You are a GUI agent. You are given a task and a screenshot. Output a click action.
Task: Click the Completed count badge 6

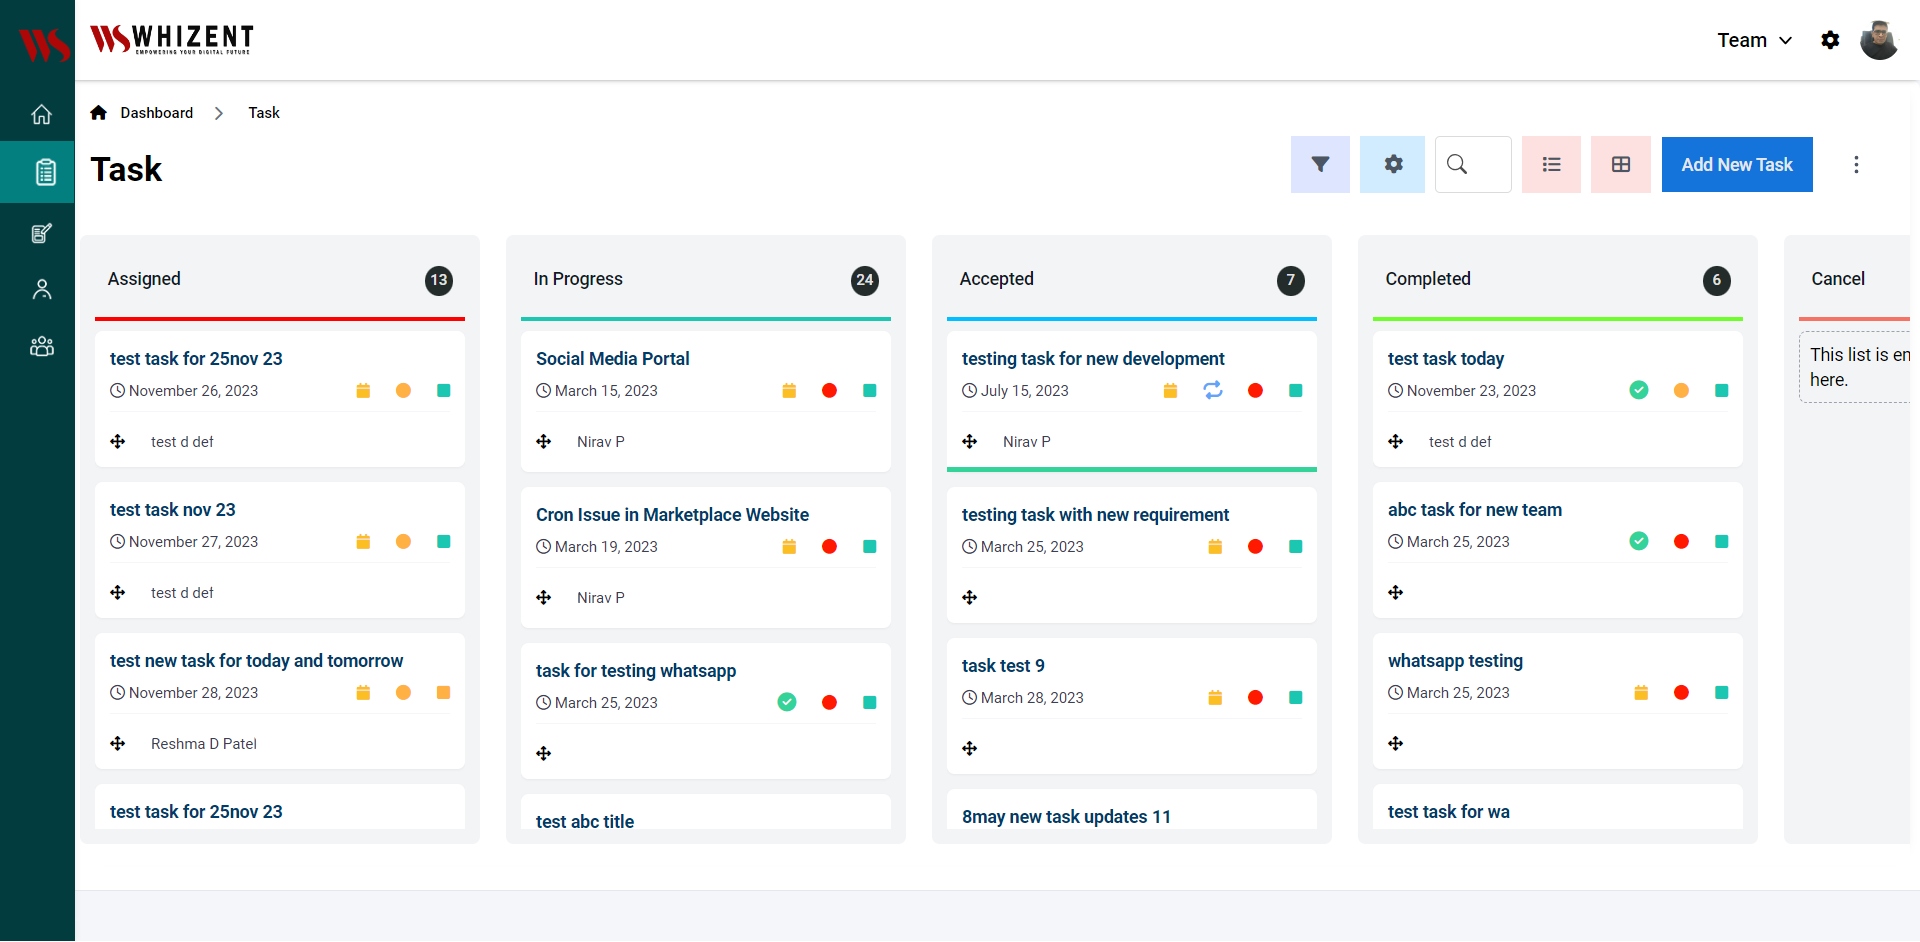coord(1716,281)
